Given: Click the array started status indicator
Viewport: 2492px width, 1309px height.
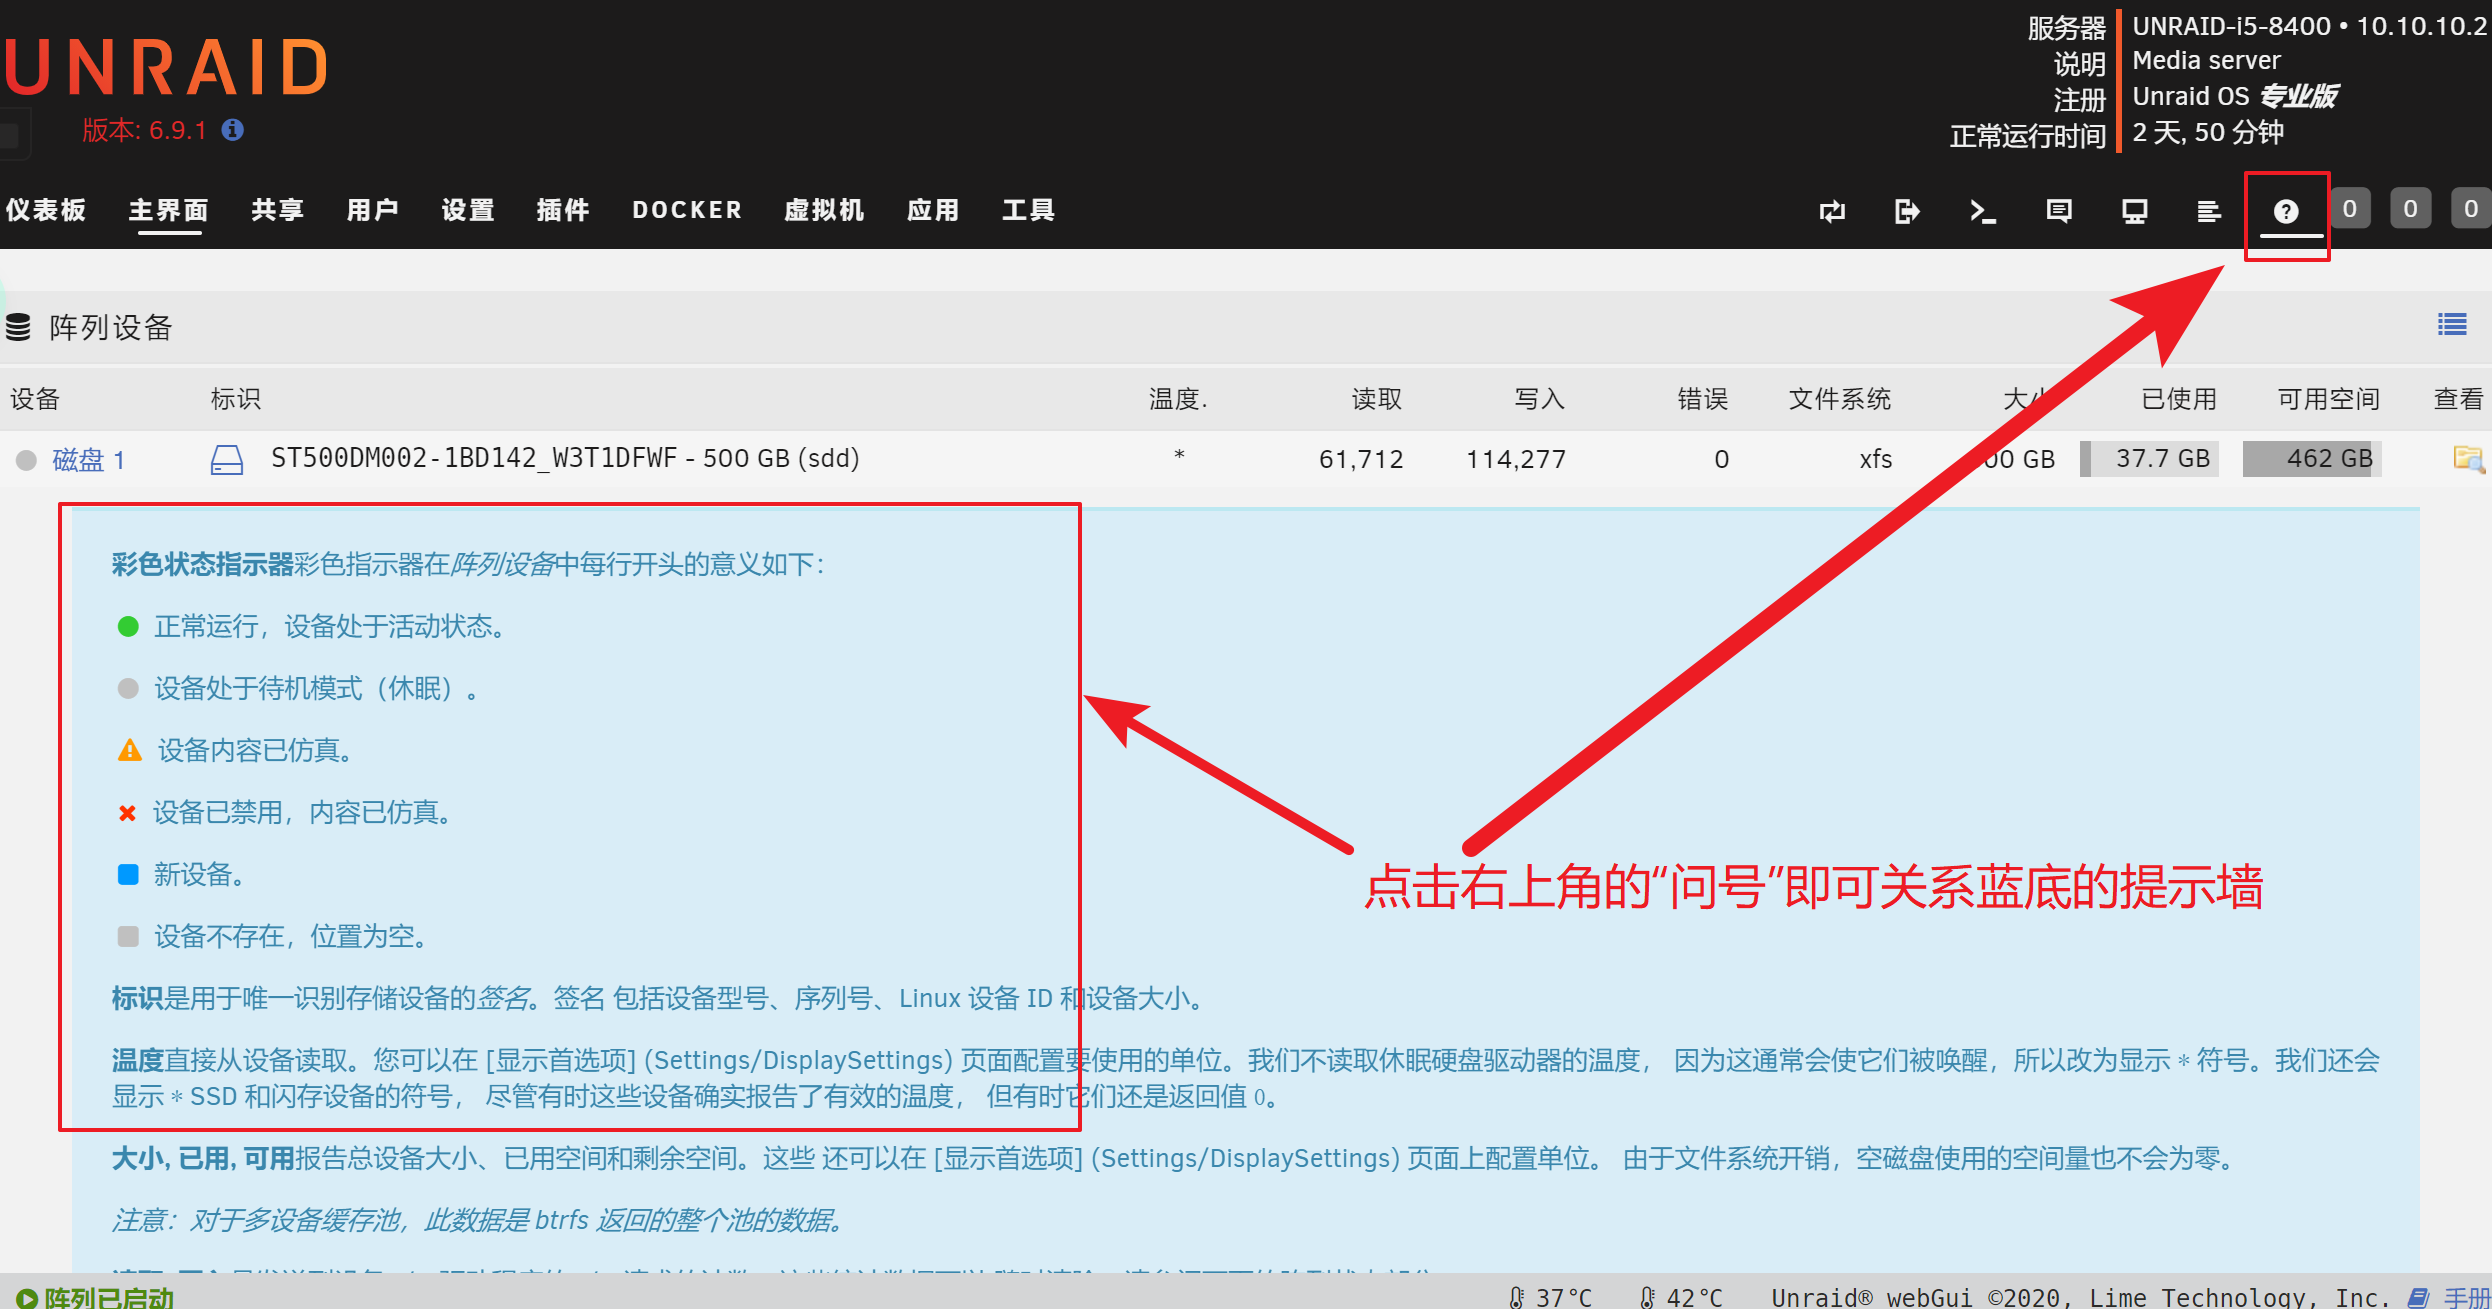Looking at the screenshot, I should point(96,1297).
